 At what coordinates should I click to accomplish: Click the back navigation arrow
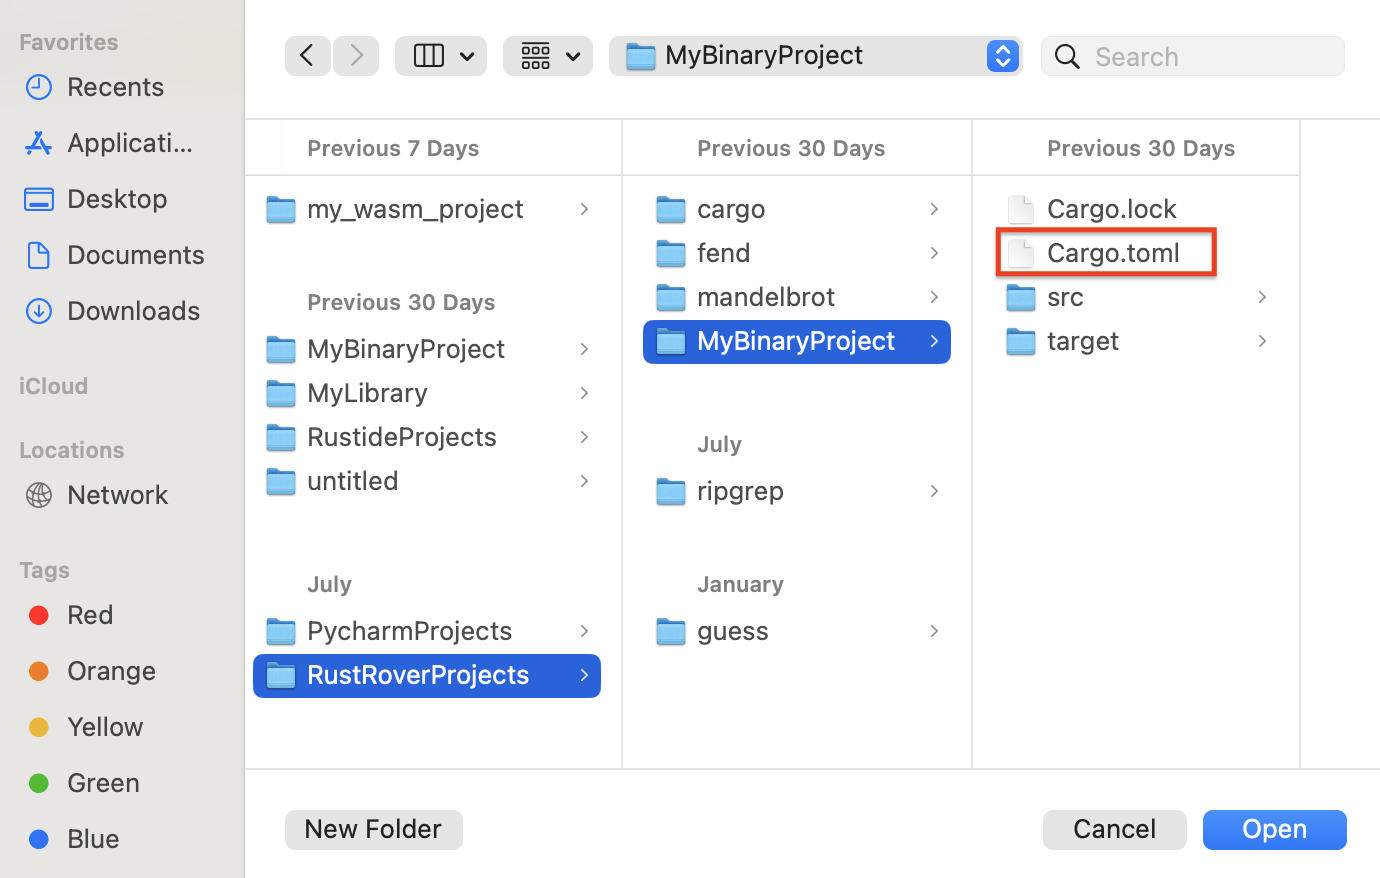coord(307,56)
